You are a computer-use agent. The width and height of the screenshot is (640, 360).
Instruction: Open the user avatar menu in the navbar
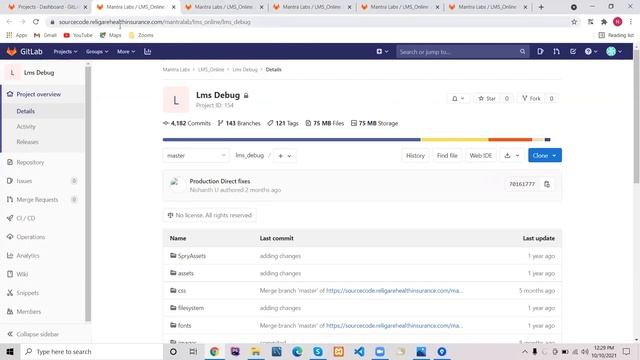614,51
